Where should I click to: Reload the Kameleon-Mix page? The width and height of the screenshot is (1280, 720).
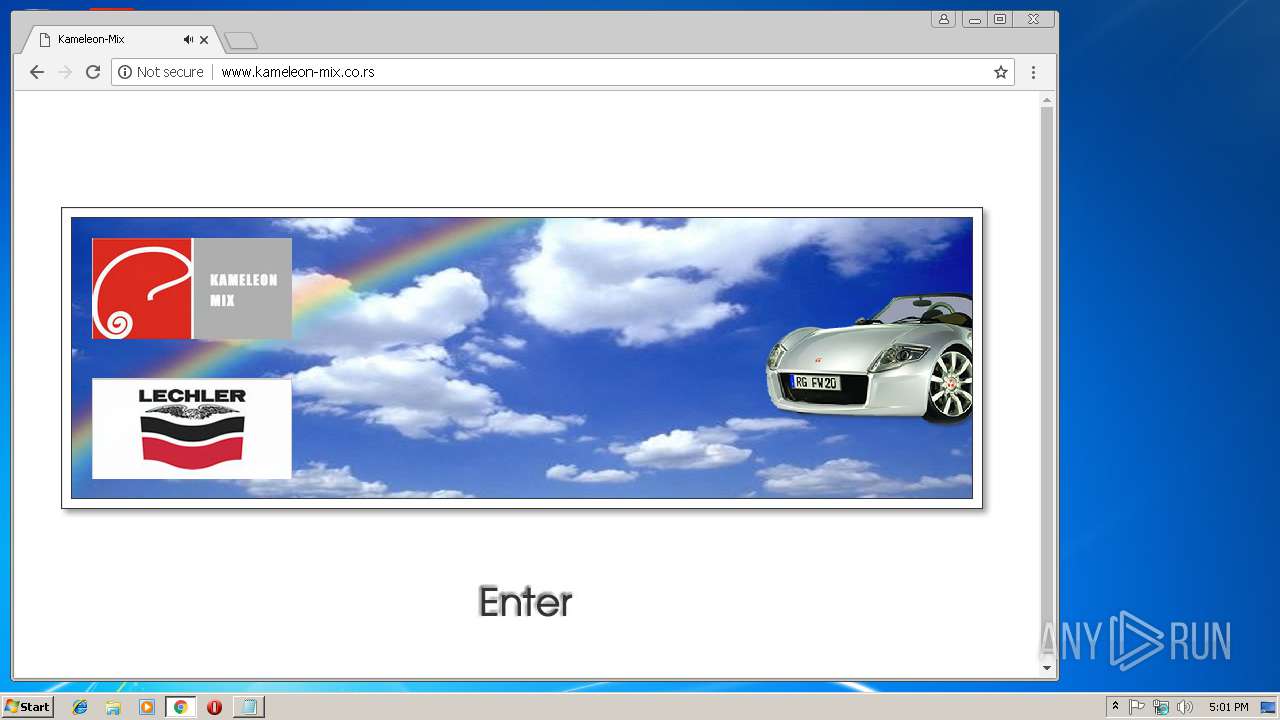pos(93,72)
